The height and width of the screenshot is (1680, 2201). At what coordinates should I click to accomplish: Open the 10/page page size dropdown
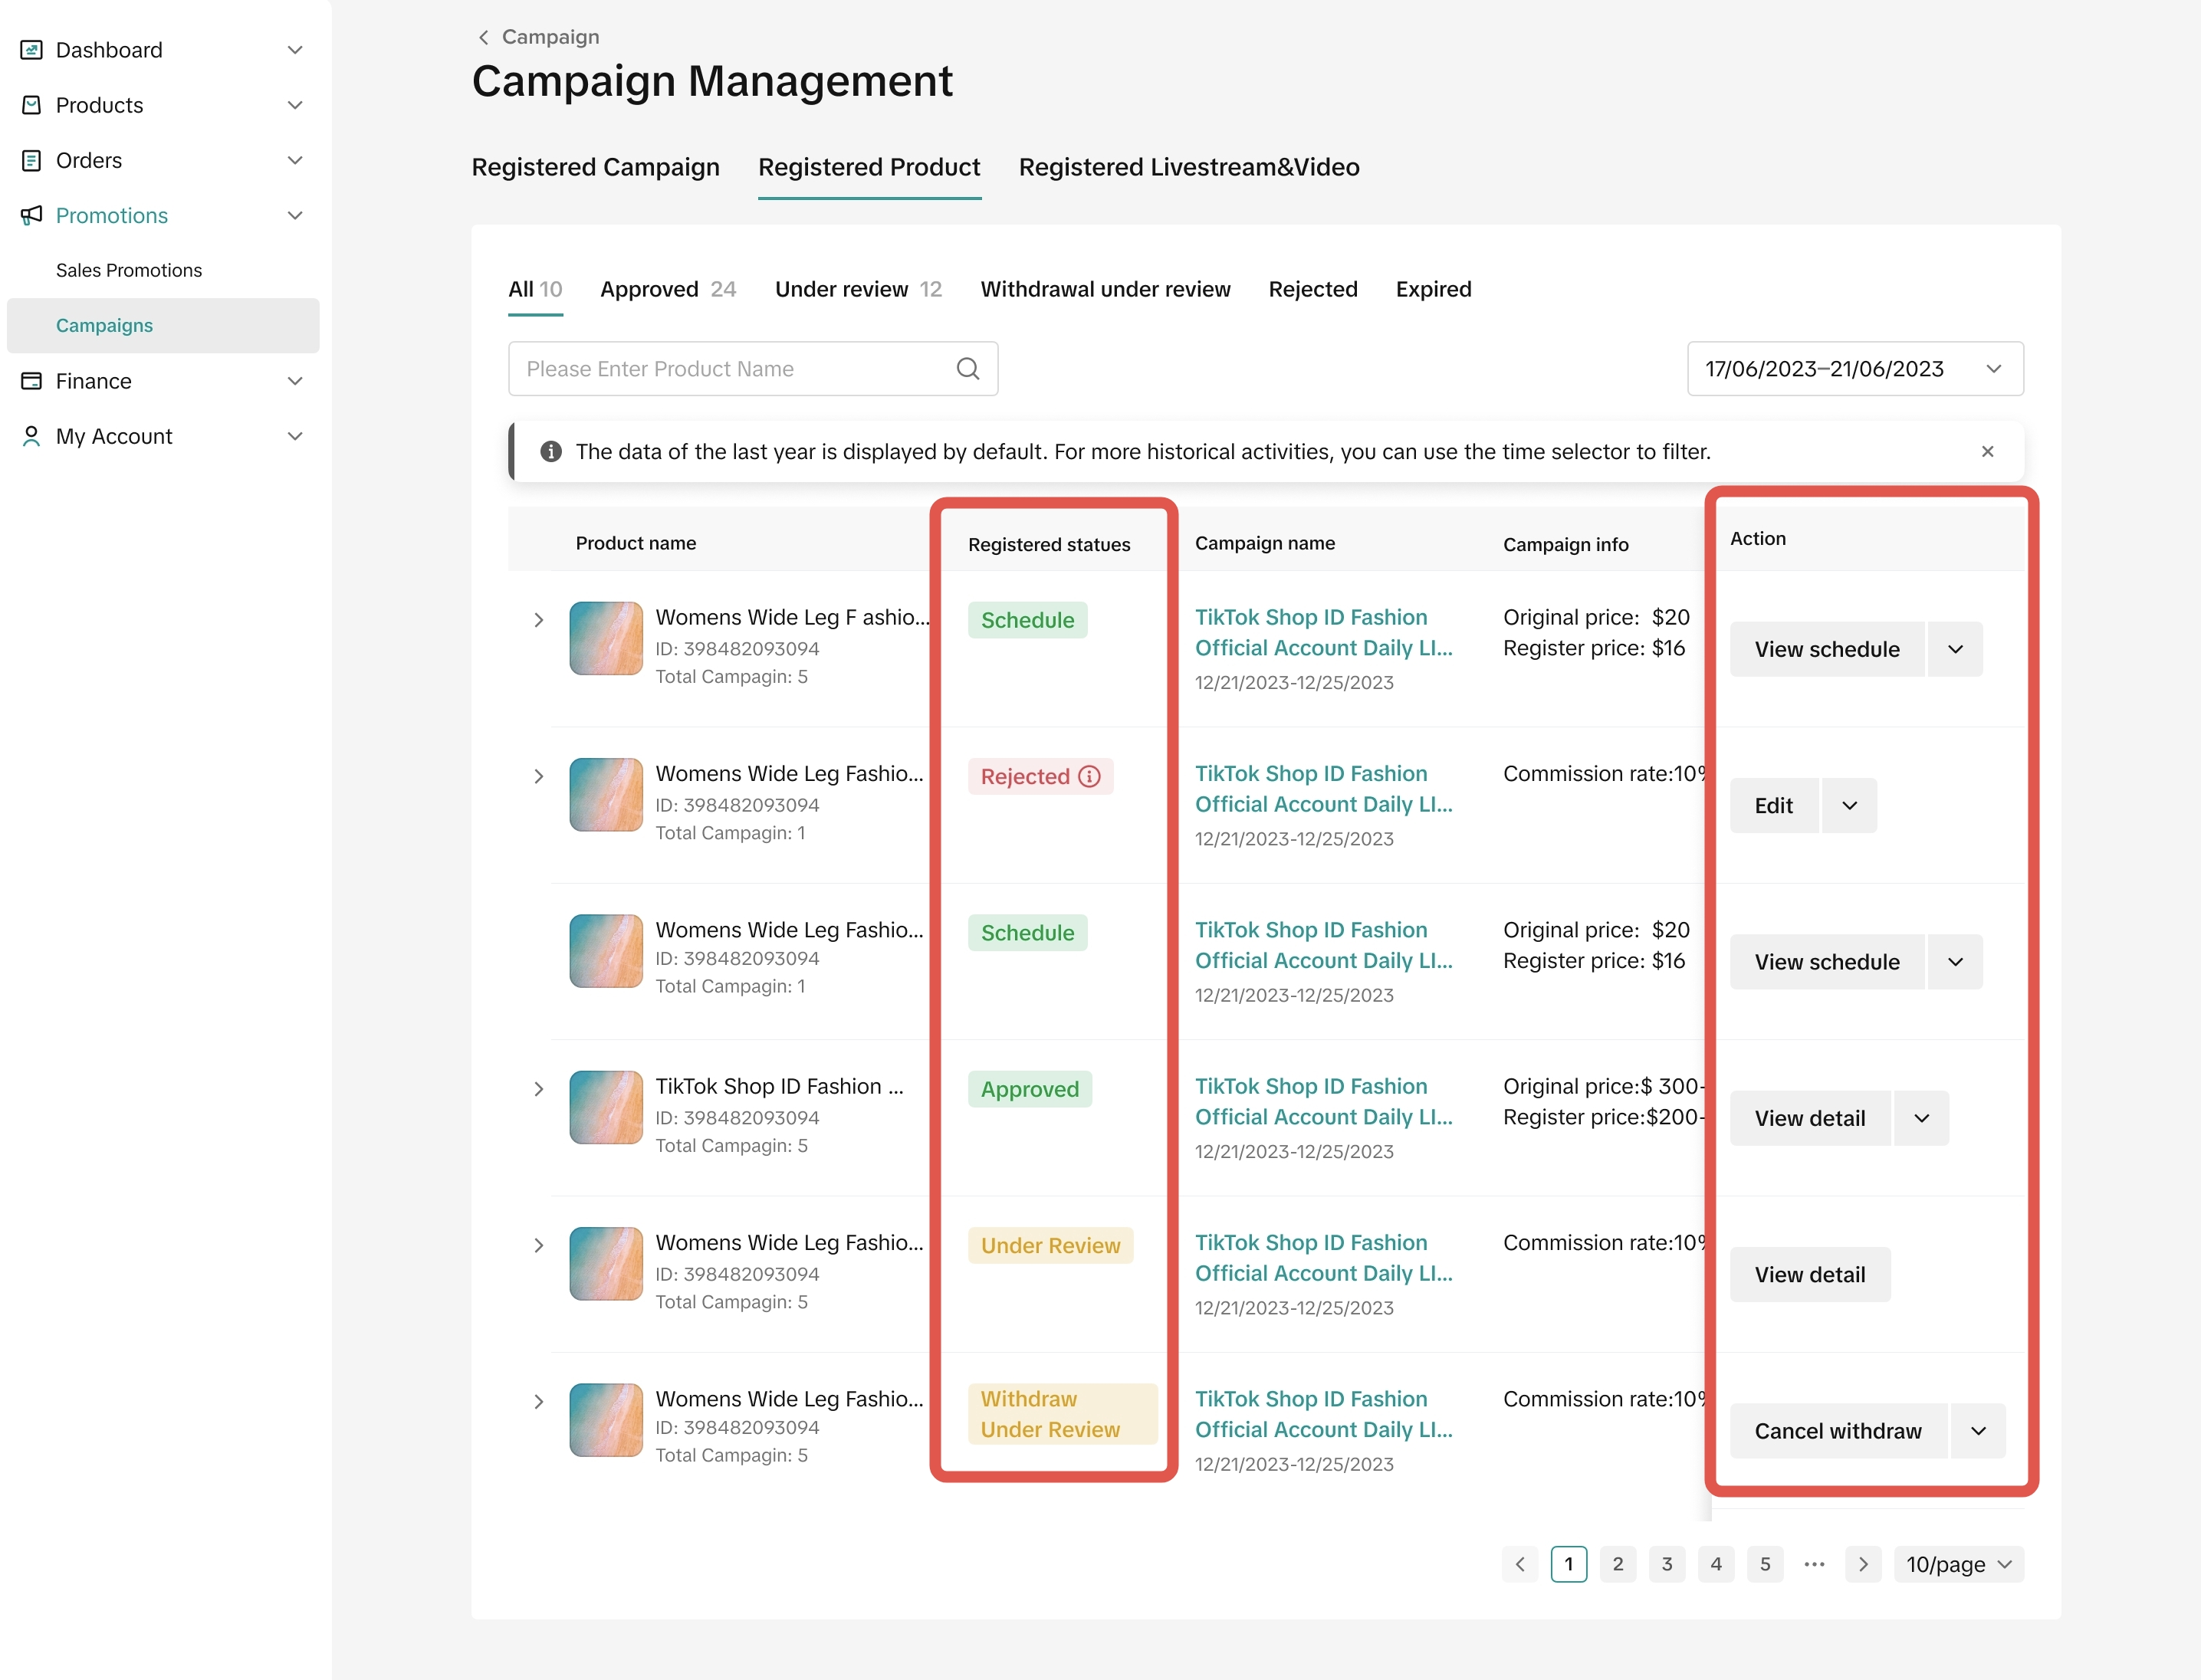point(1958,1564)
